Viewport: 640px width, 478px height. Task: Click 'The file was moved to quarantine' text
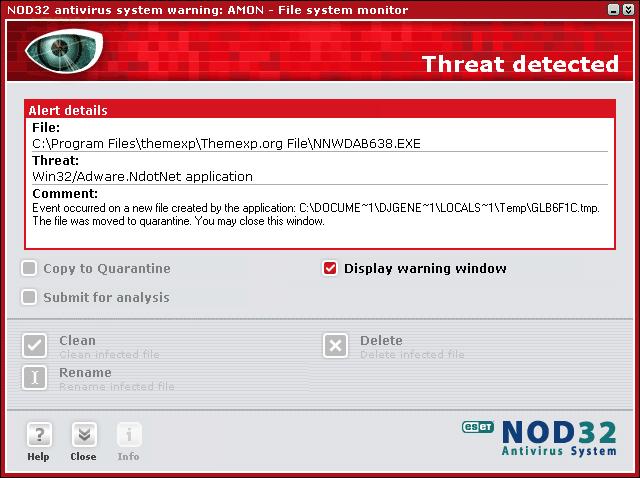(113, 221)
